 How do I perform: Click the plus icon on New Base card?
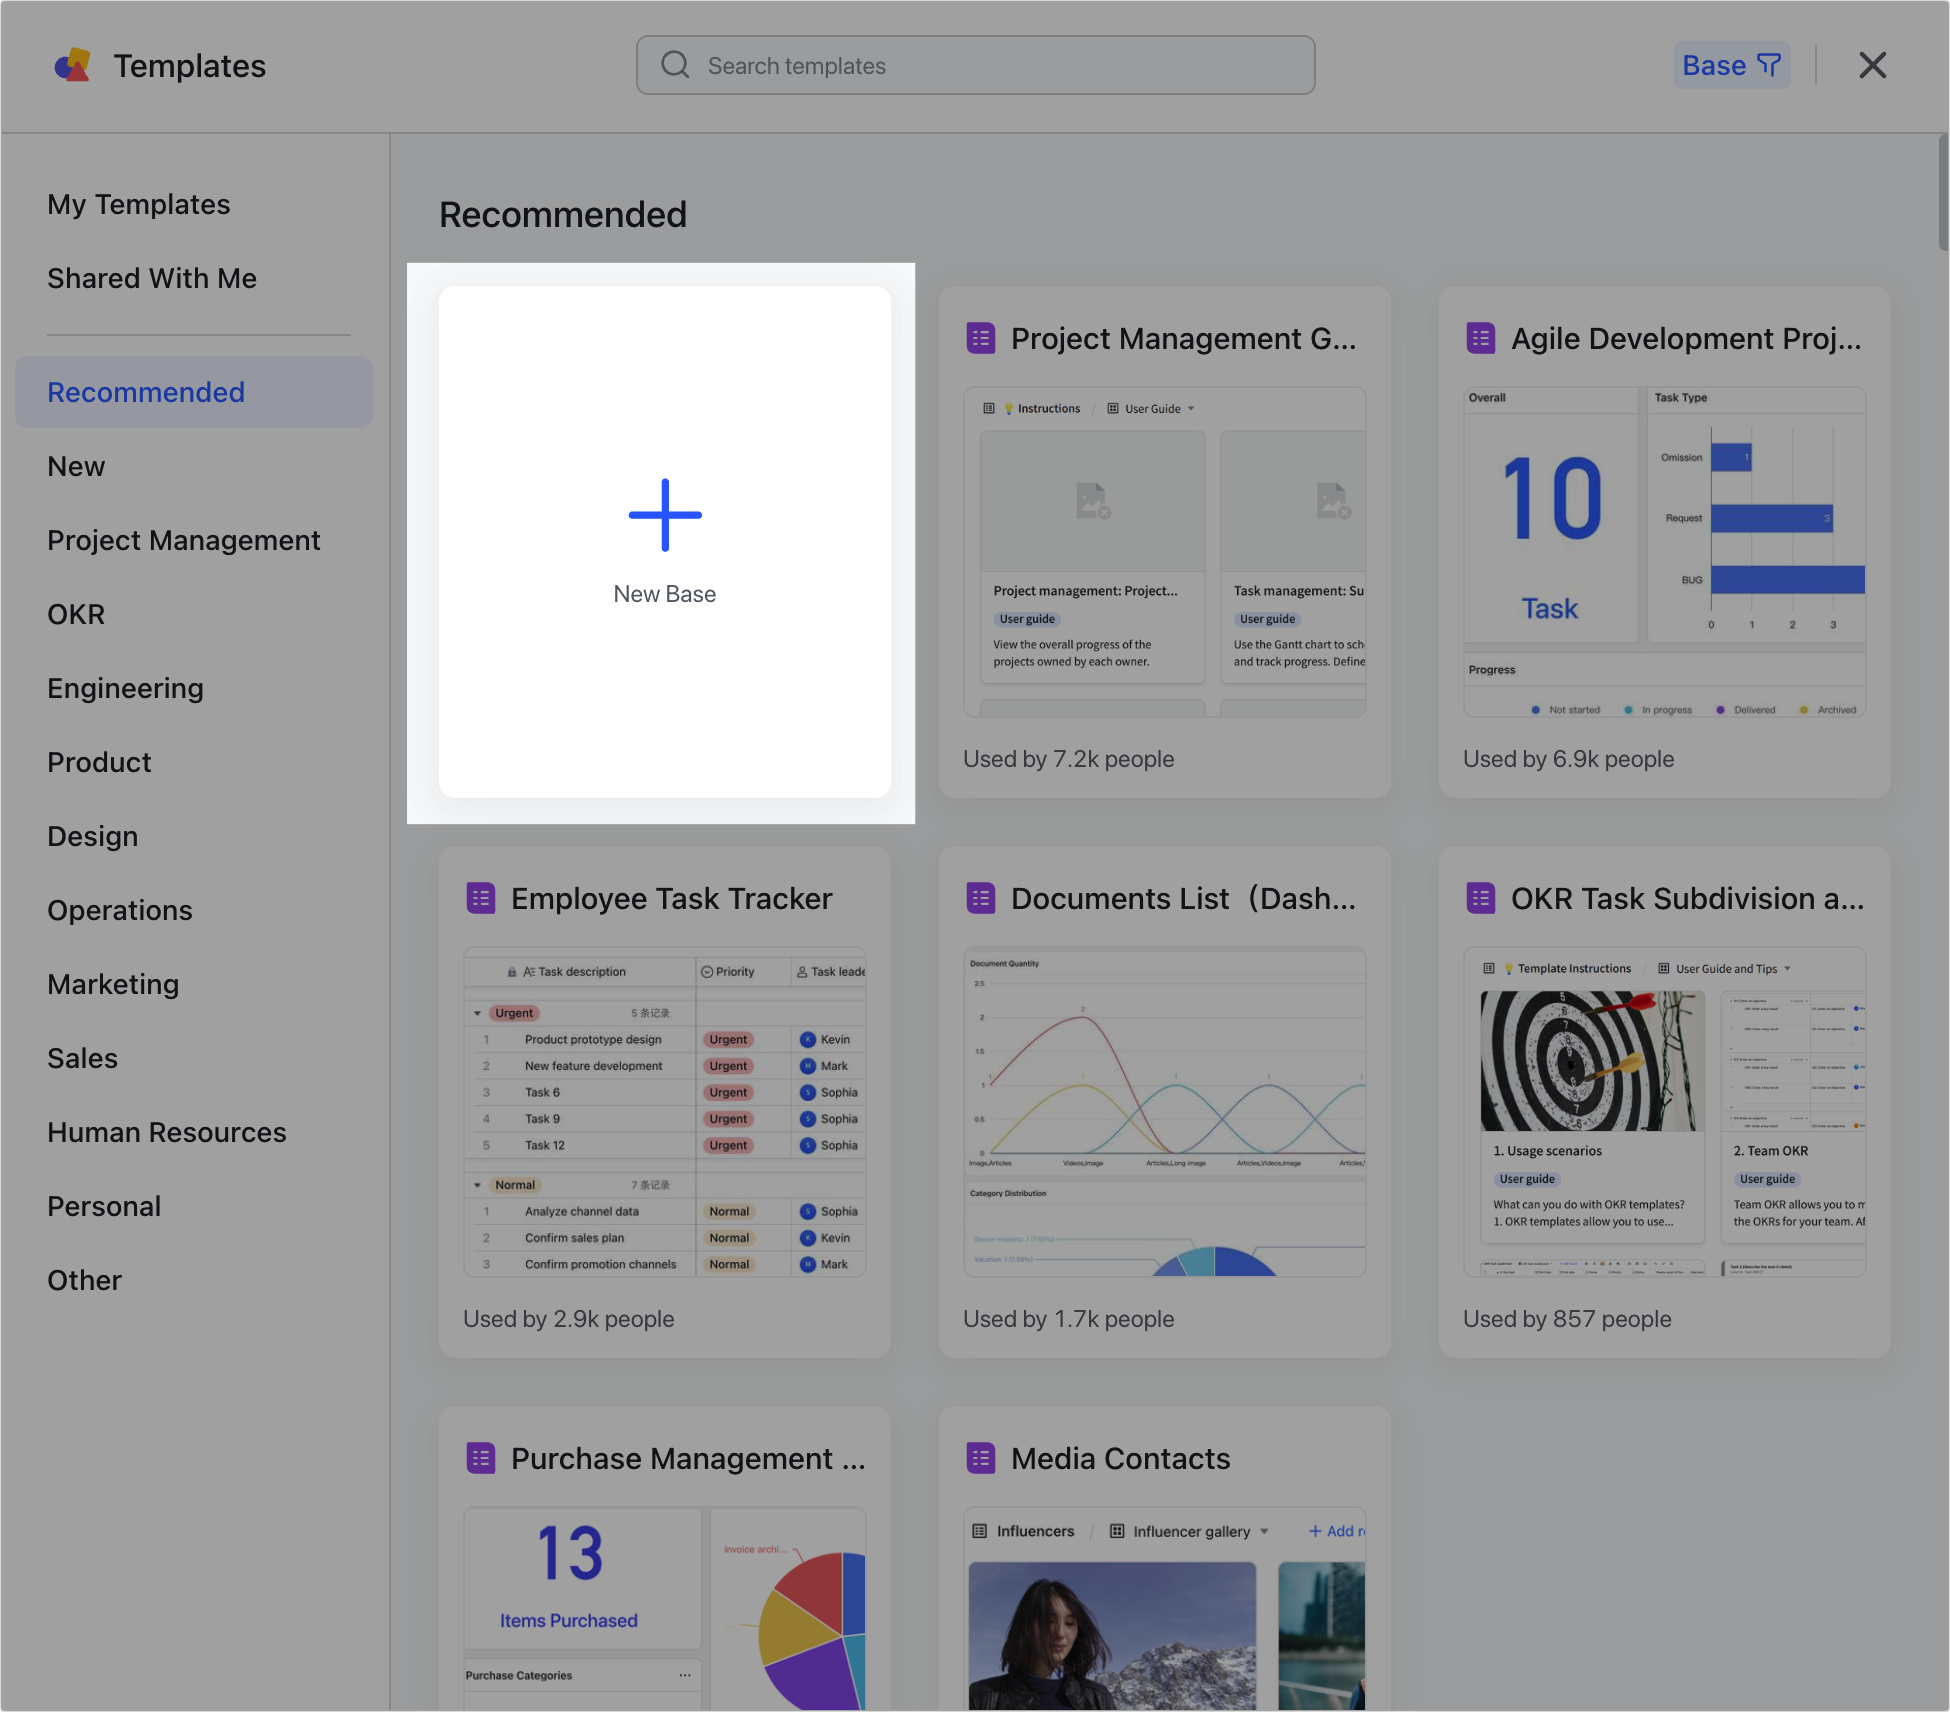pyautogui.click(x=664, y=516)
